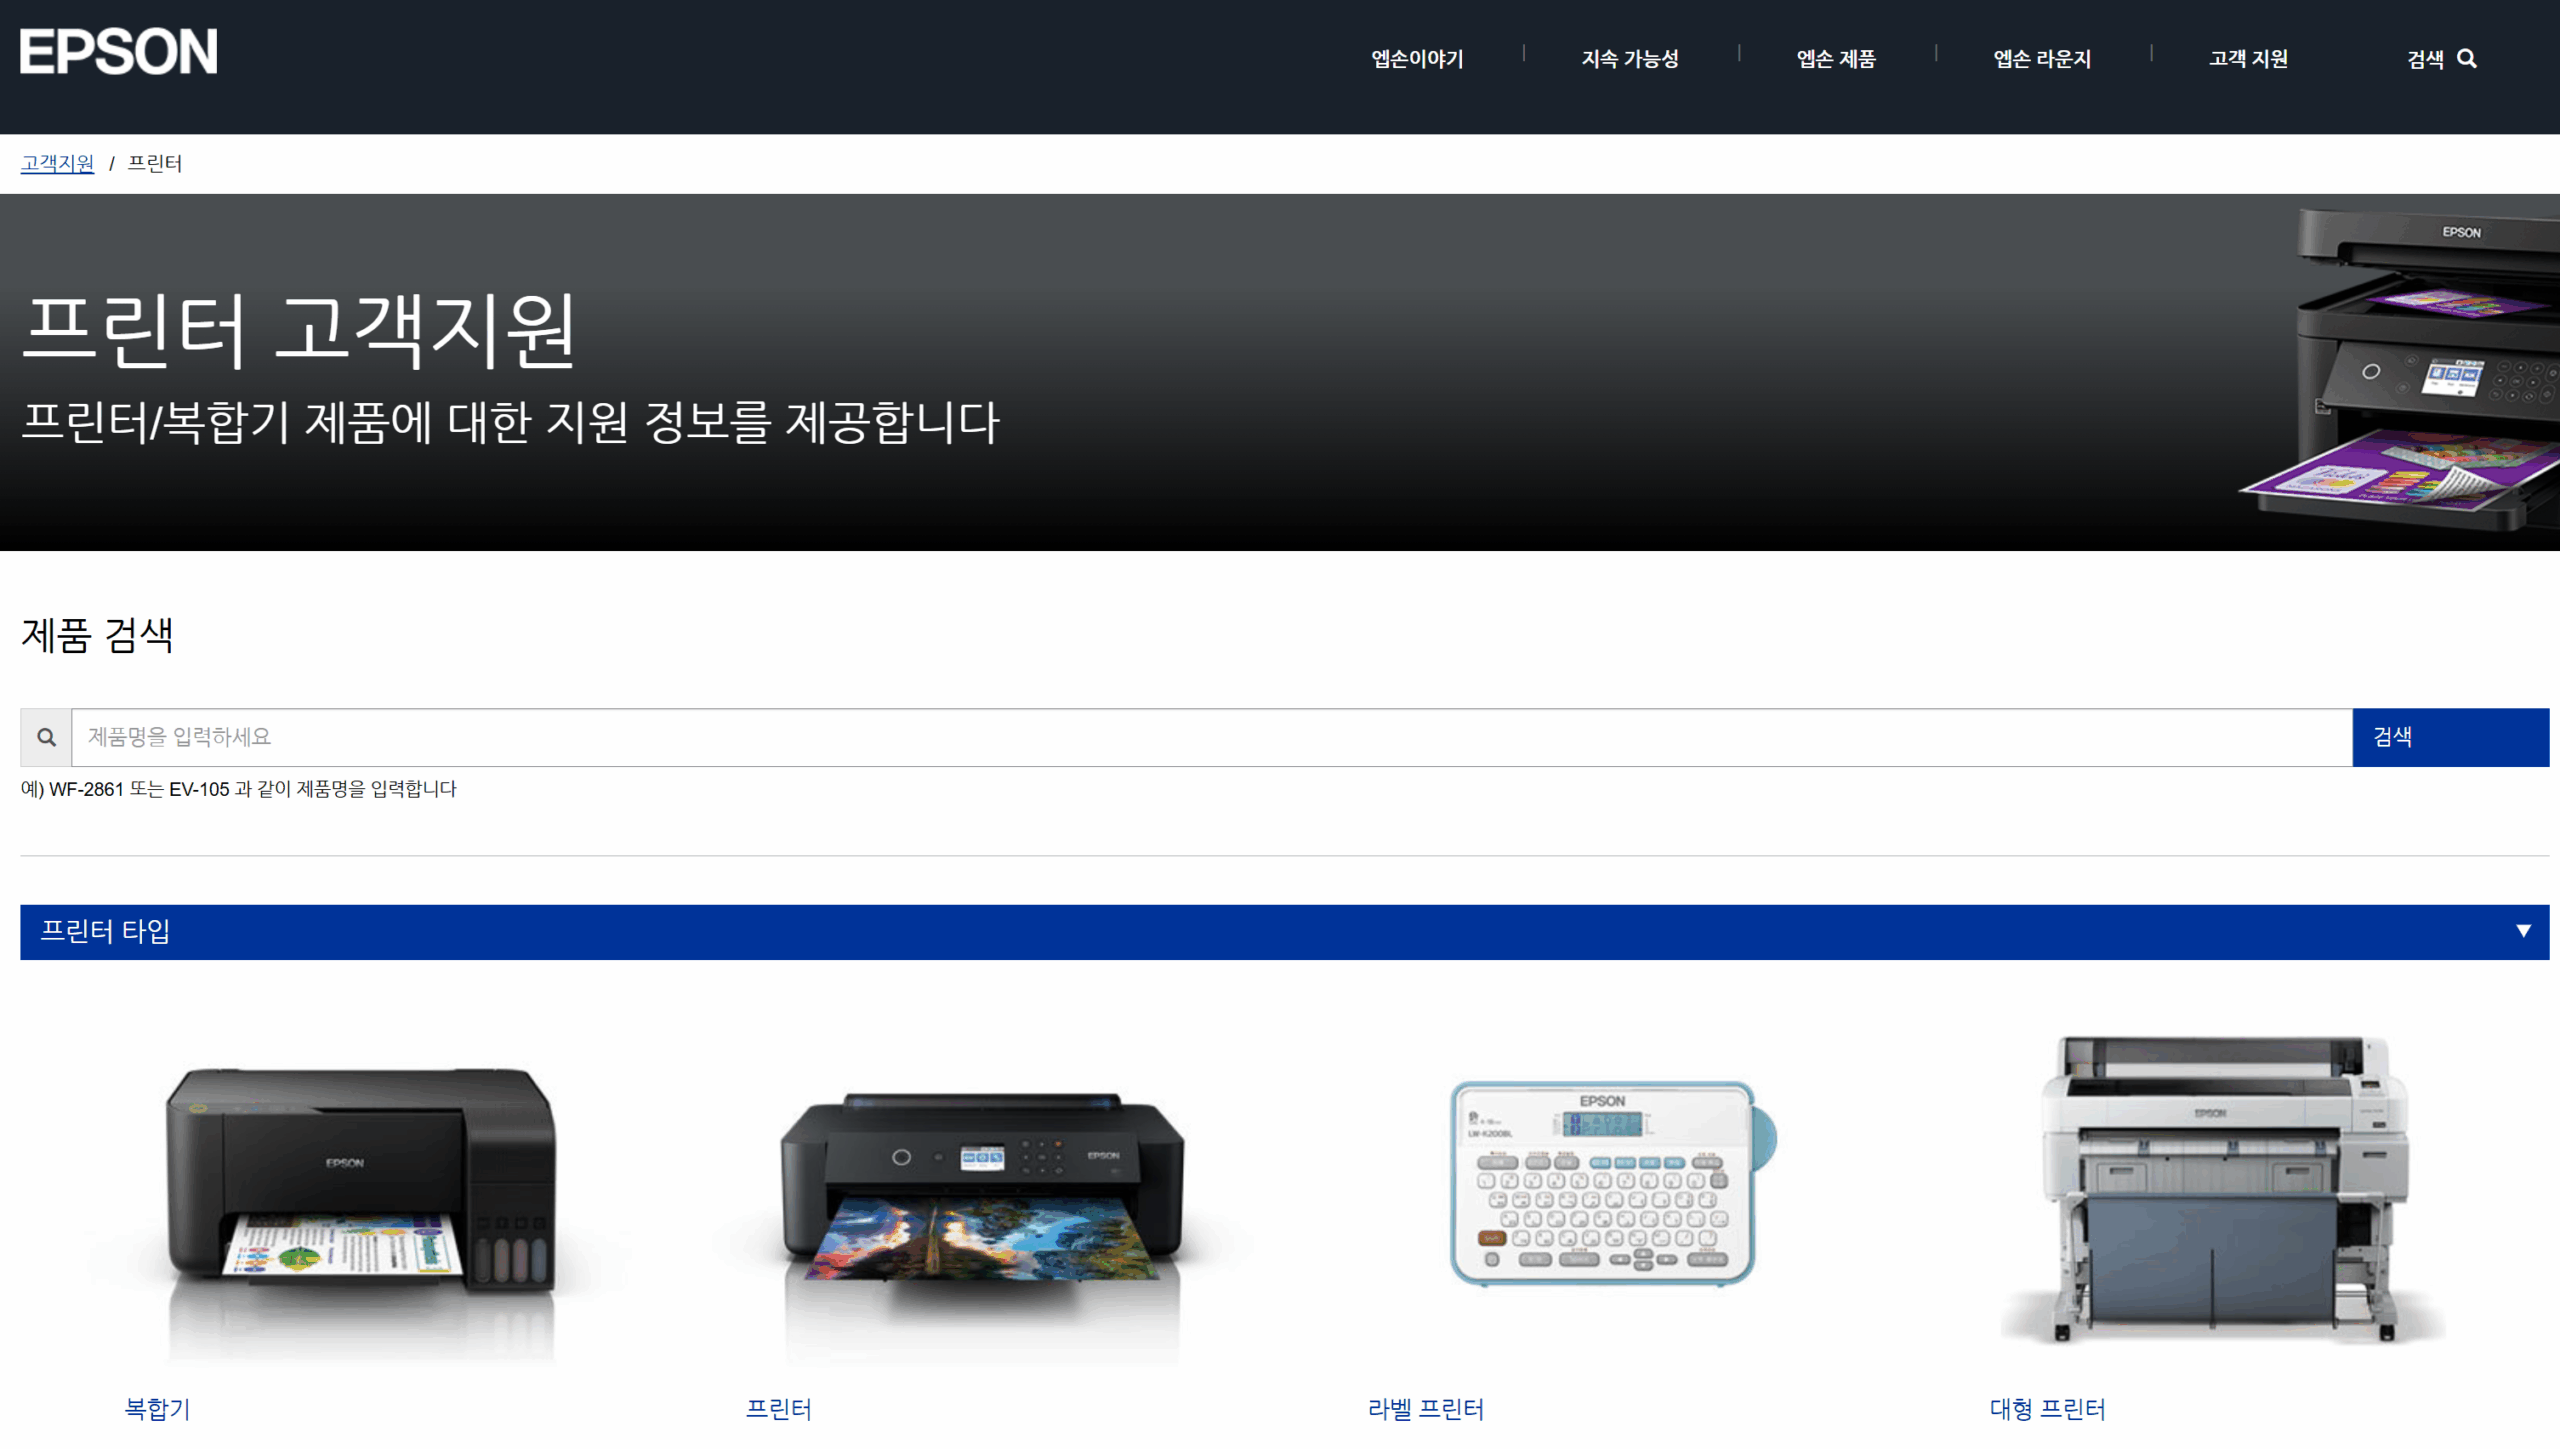Go to the 고객지원 breadcrumb link
The width and height of the screenshot is (2560, 1449).
click(x=57, y=163)
